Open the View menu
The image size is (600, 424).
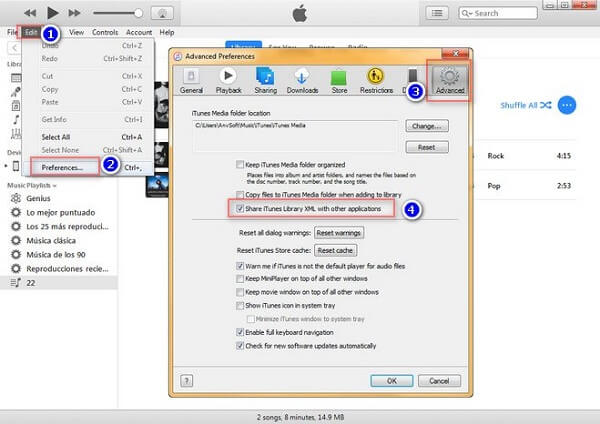(x=77, y=32)
